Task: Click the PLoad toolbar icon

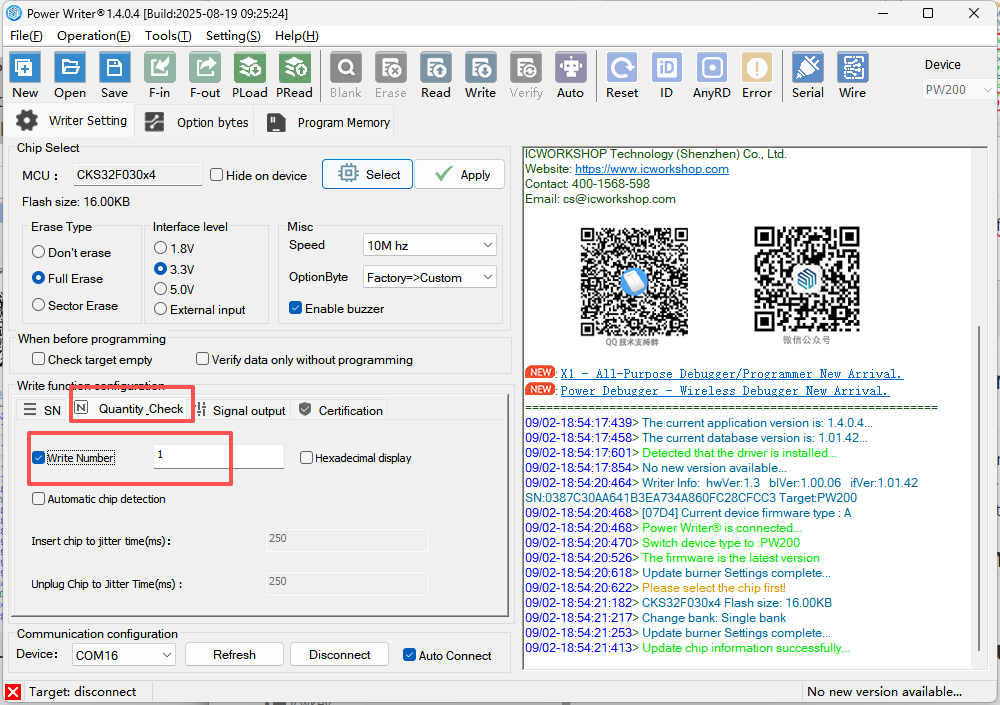Action: (249, 68)
